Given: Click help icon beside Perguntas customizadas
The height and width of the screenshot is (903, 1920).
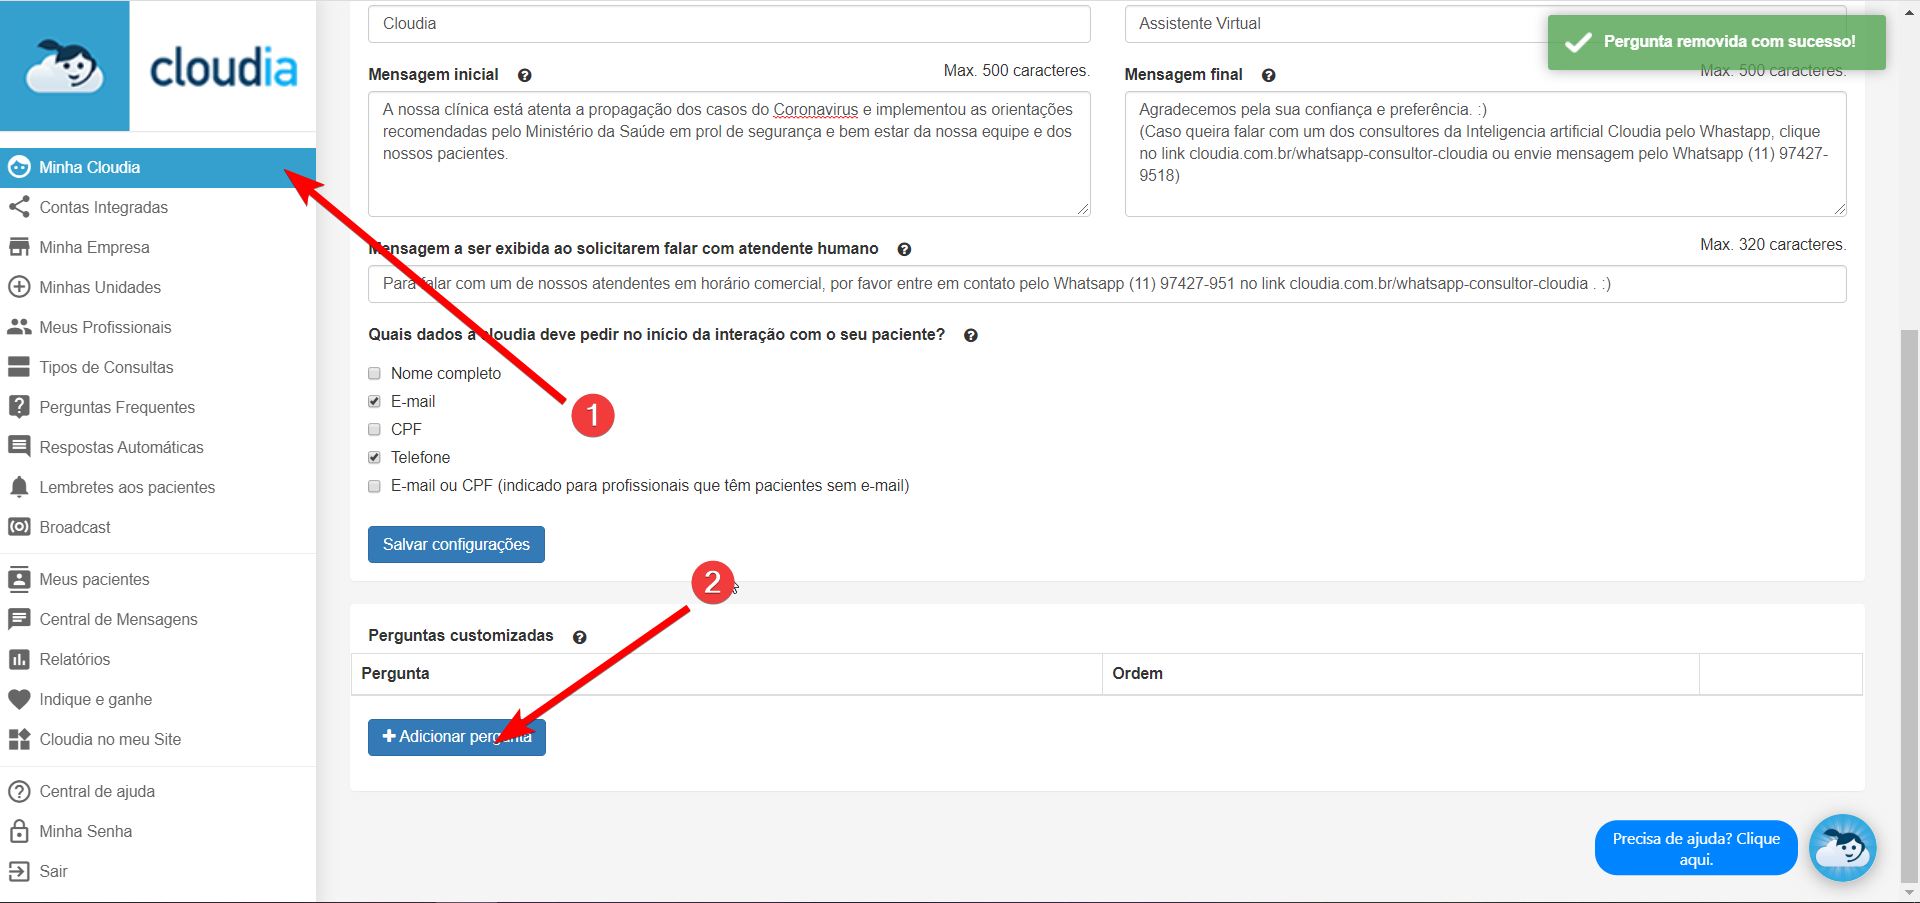Looking at the screenshot, I should pyautogui.click(x=579, y=637).
